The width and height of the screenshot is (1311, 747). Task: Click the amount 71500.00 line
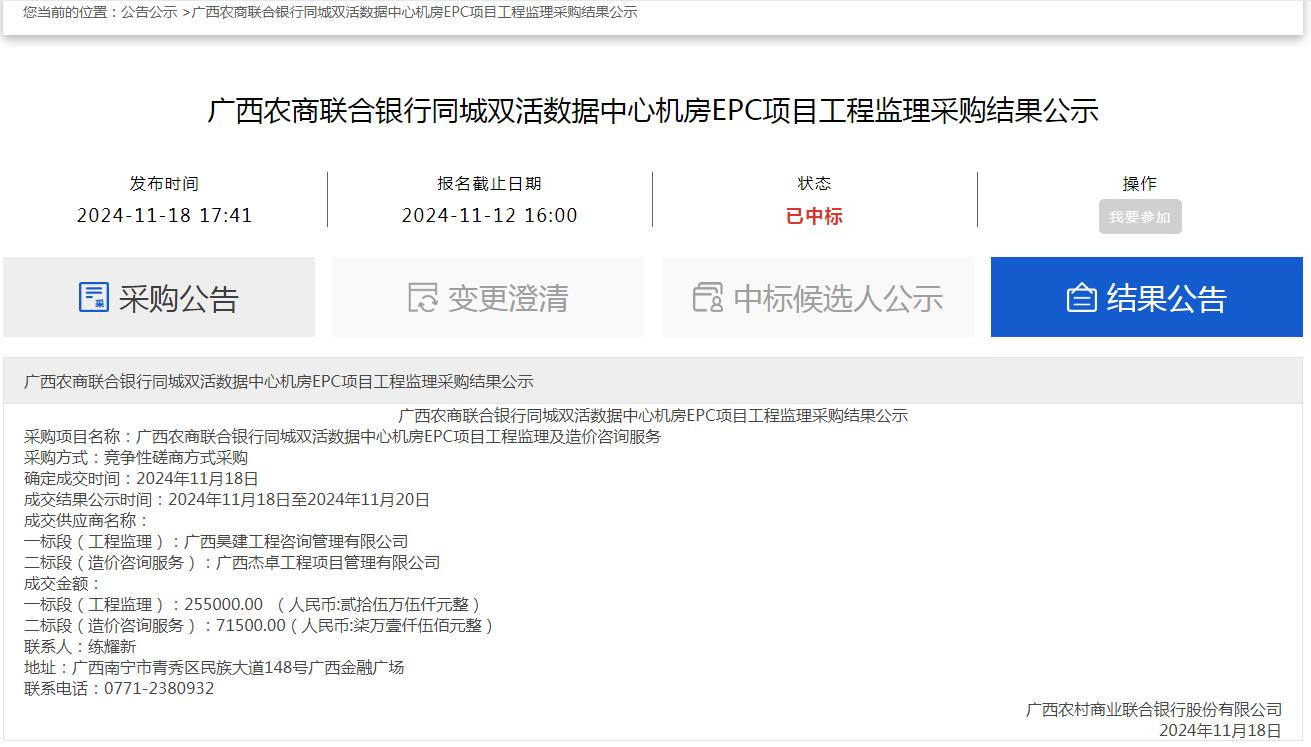click(260, 625)
